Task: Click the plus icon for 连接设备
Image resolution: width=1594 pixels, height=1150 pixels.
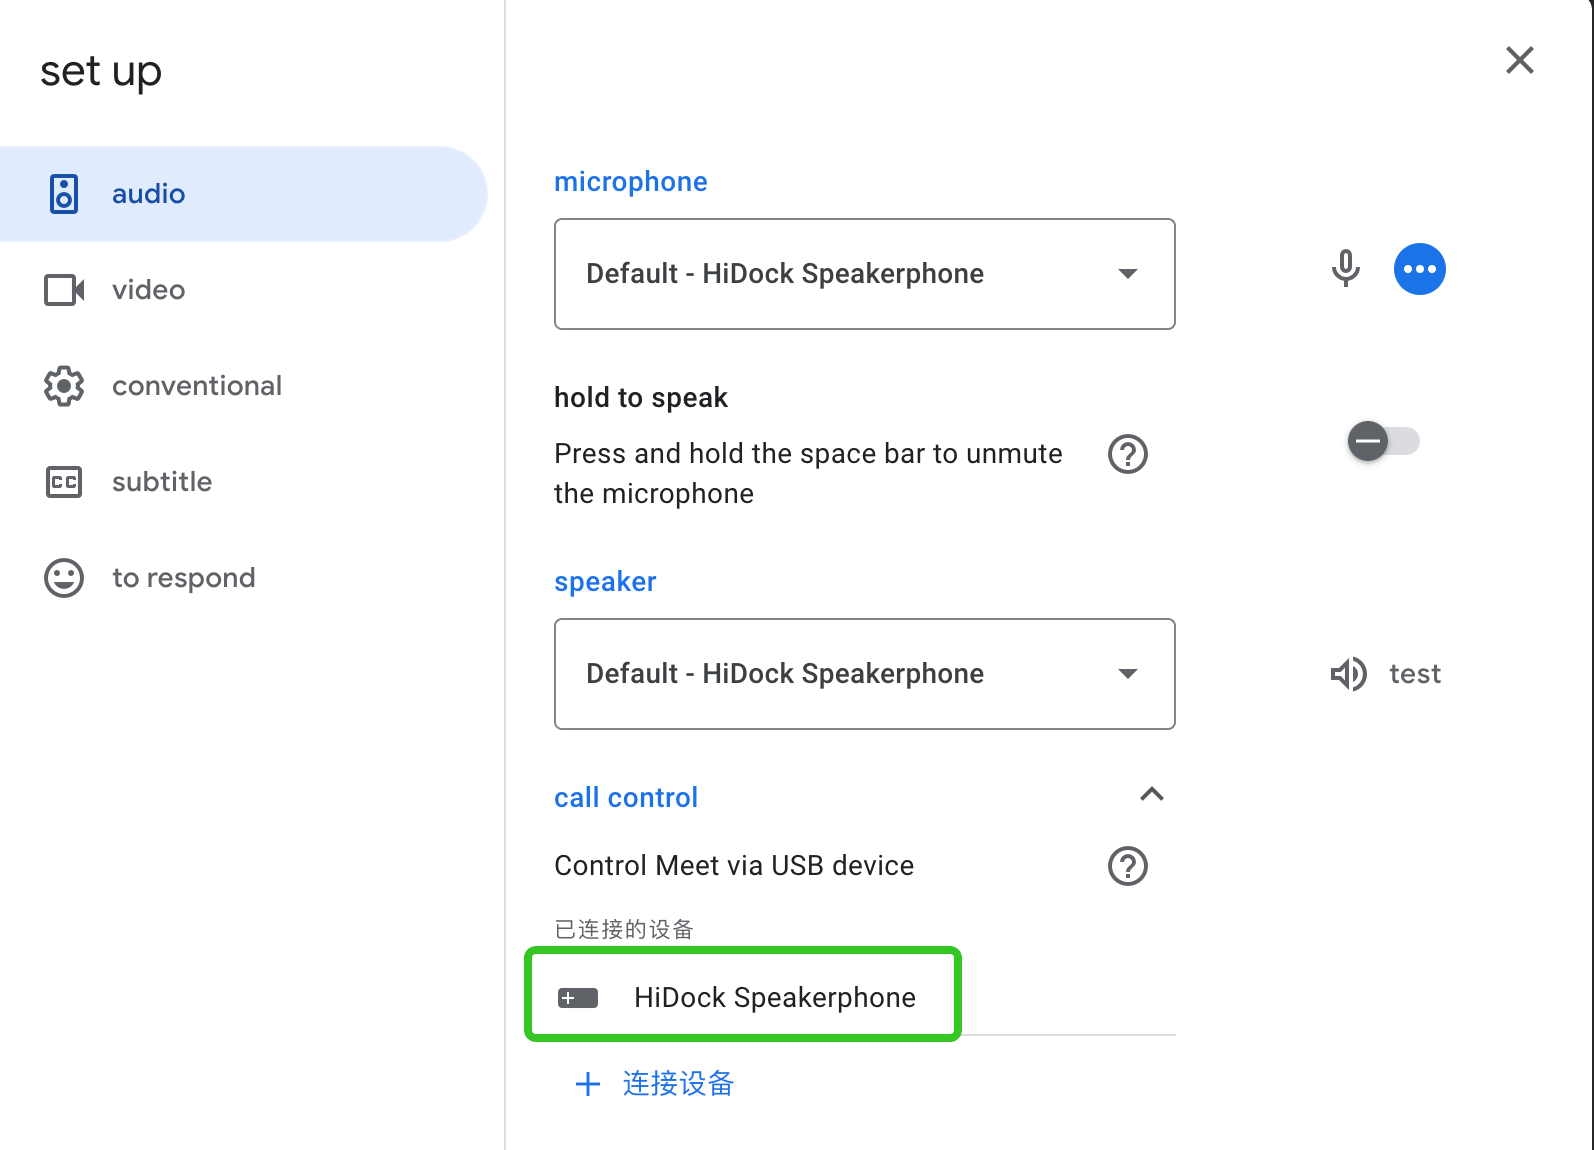Action: coord(588,1084)
